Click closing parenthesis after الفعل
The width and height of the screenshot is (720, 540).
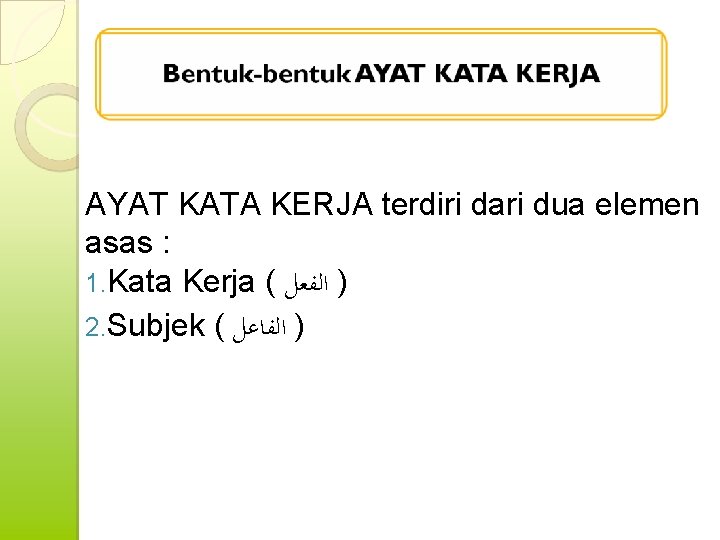tap(342, 283)
